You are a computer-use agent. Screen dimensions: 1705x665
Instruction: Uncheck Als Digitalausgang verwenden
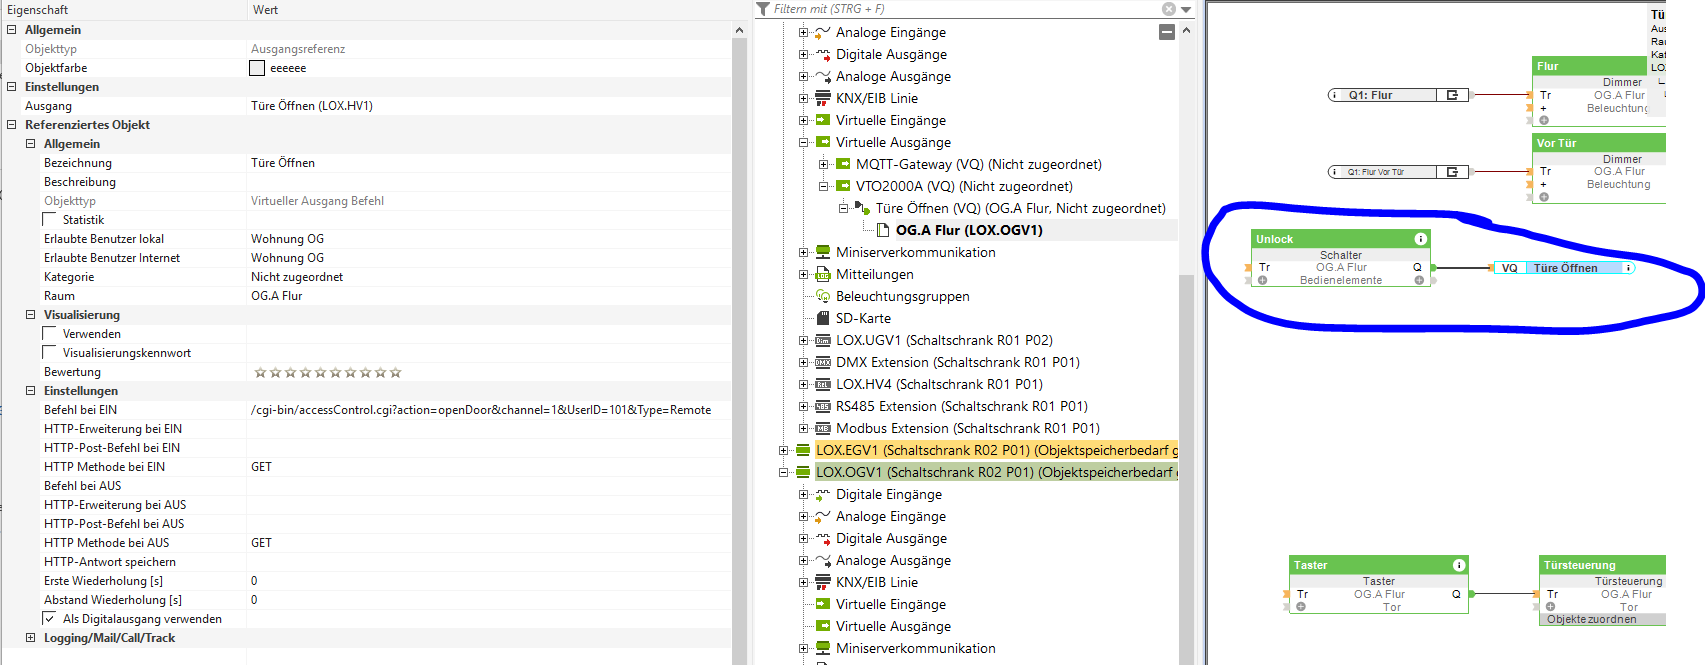point(50,619)
